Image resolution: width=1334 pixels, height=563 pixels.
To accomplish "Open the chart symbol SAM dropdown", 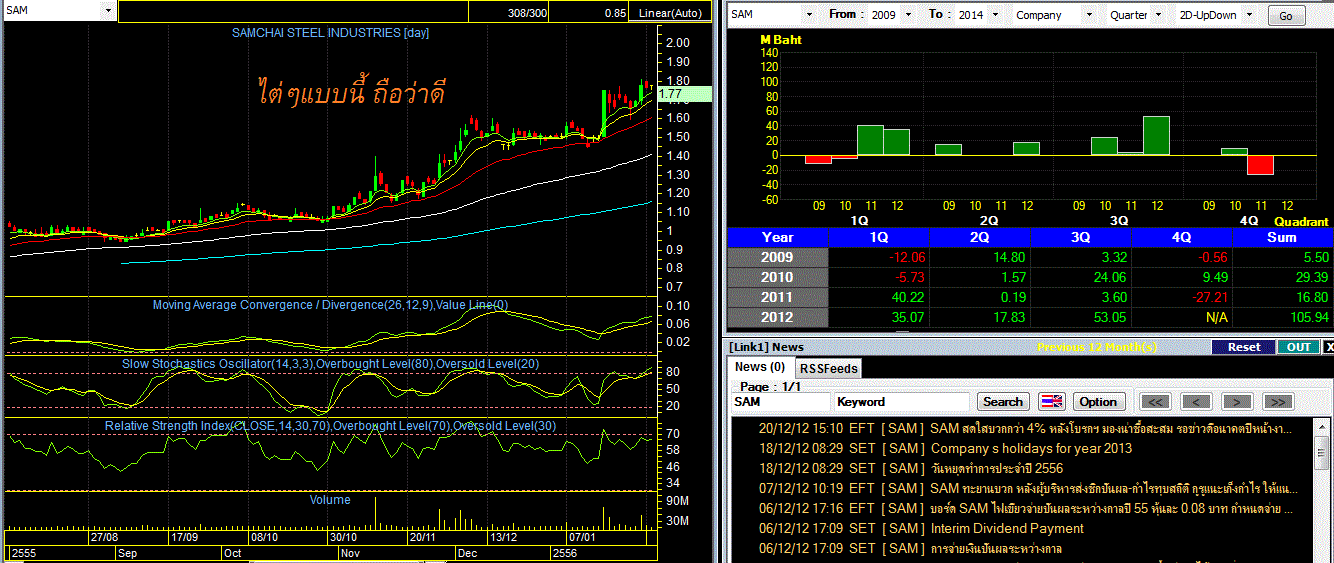I will pyautogui.click(x=108, y=10).
